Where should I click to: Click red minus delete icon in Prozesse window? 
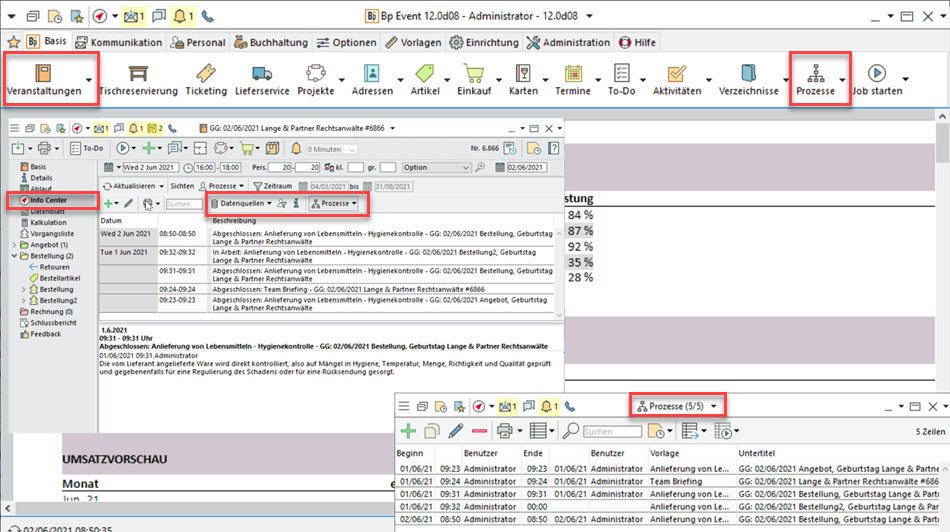coord(479,431)
